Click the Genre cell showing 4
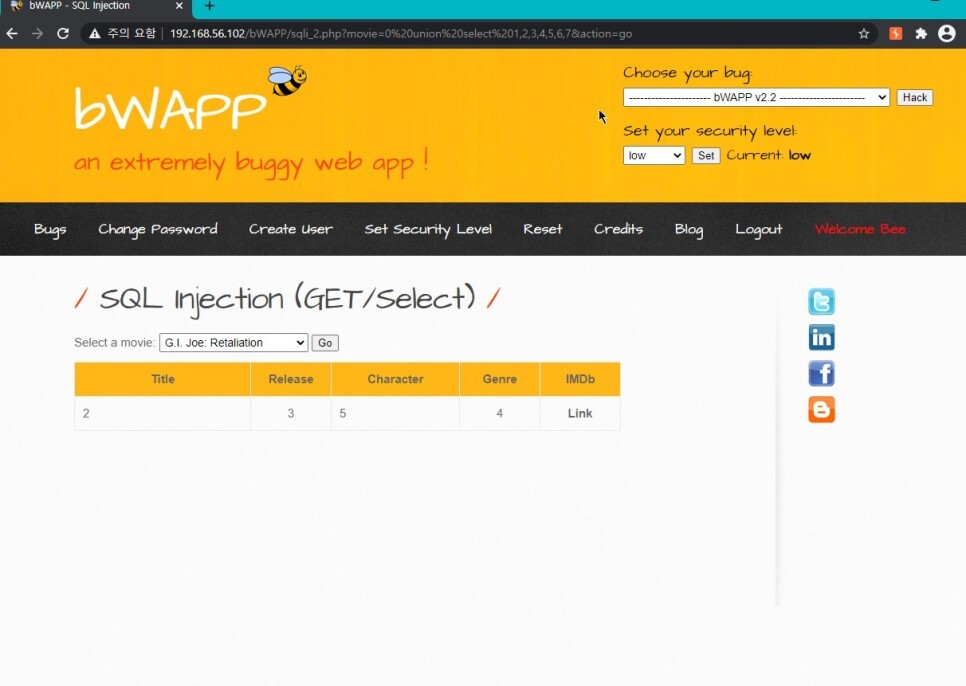Viewport: 966px width, 686px height. pos(500,413)
